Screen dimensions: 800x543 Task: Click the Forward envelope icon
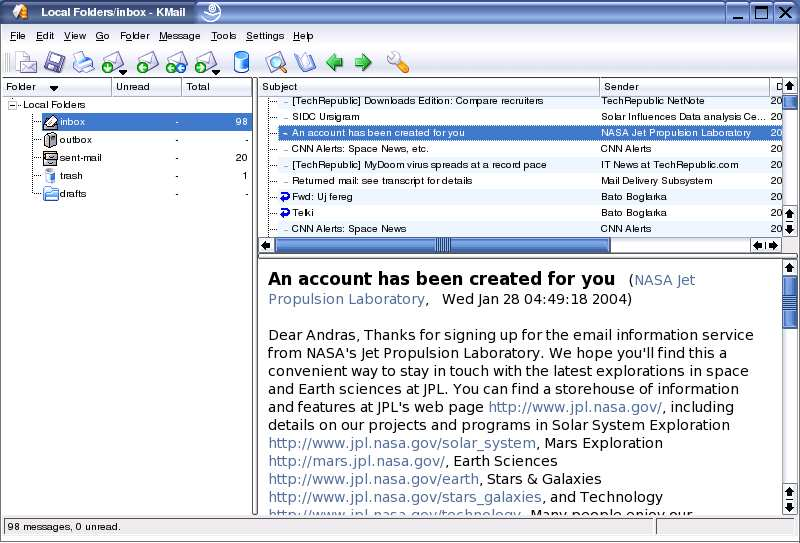[205, 62]
